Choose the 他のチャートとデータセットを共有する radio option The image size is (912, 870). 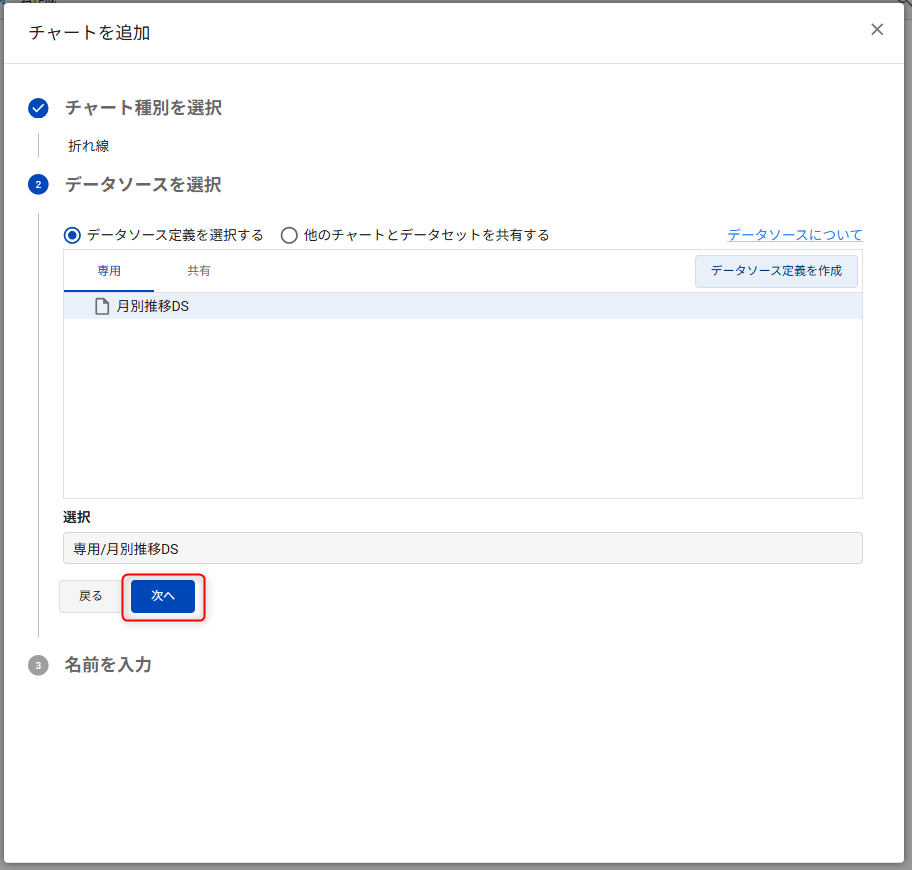289,235
